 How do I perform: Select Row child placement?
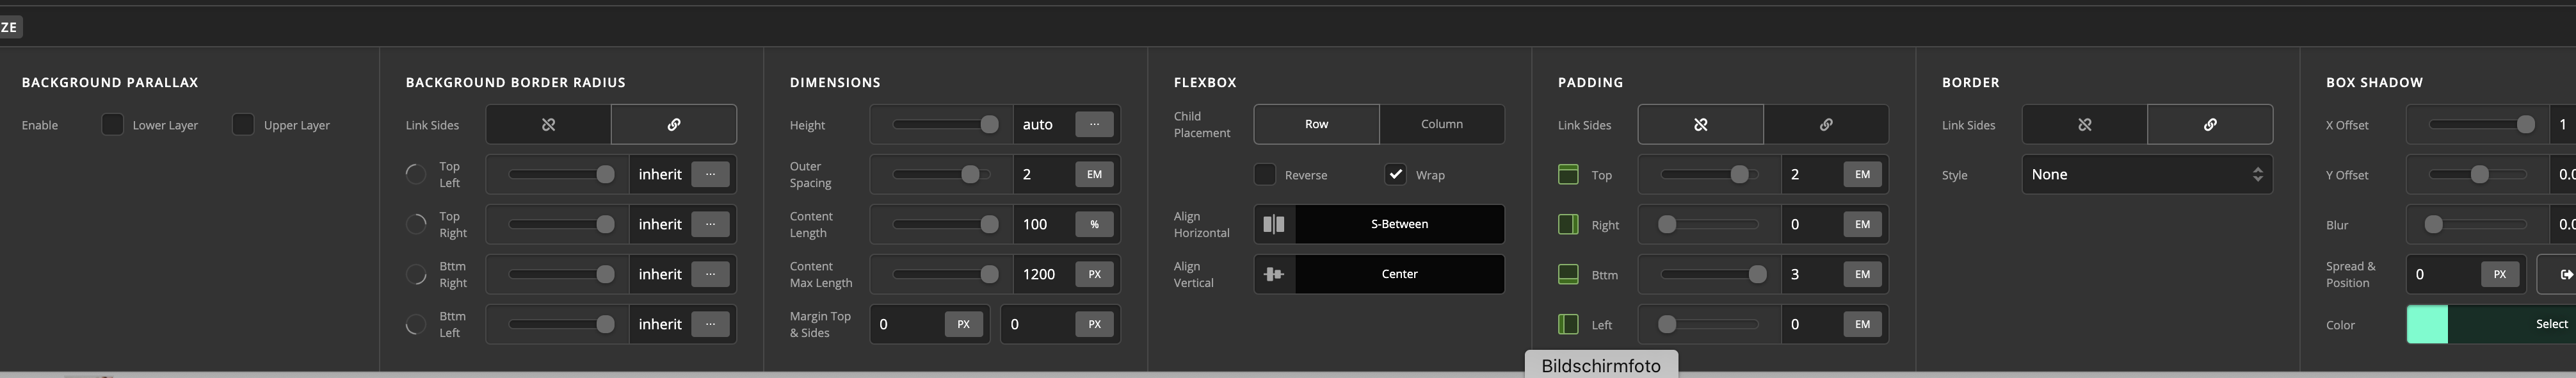(1316, 125)
